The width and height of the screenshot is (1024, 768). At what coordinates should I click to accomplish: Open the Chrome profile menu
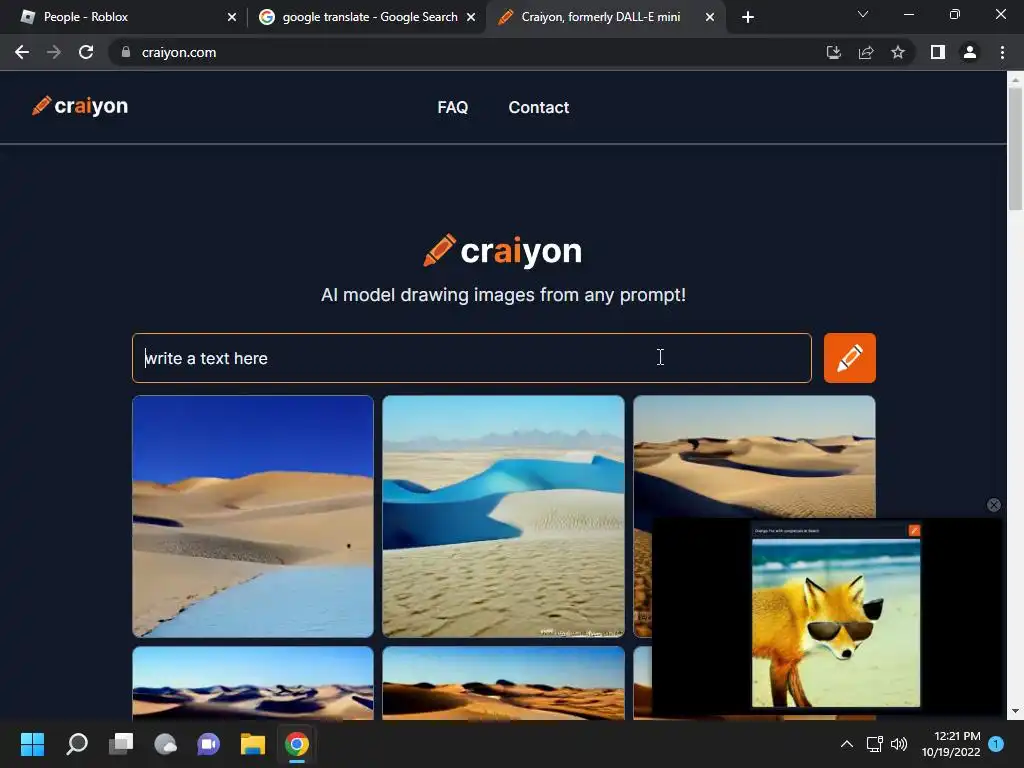pyautogui.click(x=970, y=52)
